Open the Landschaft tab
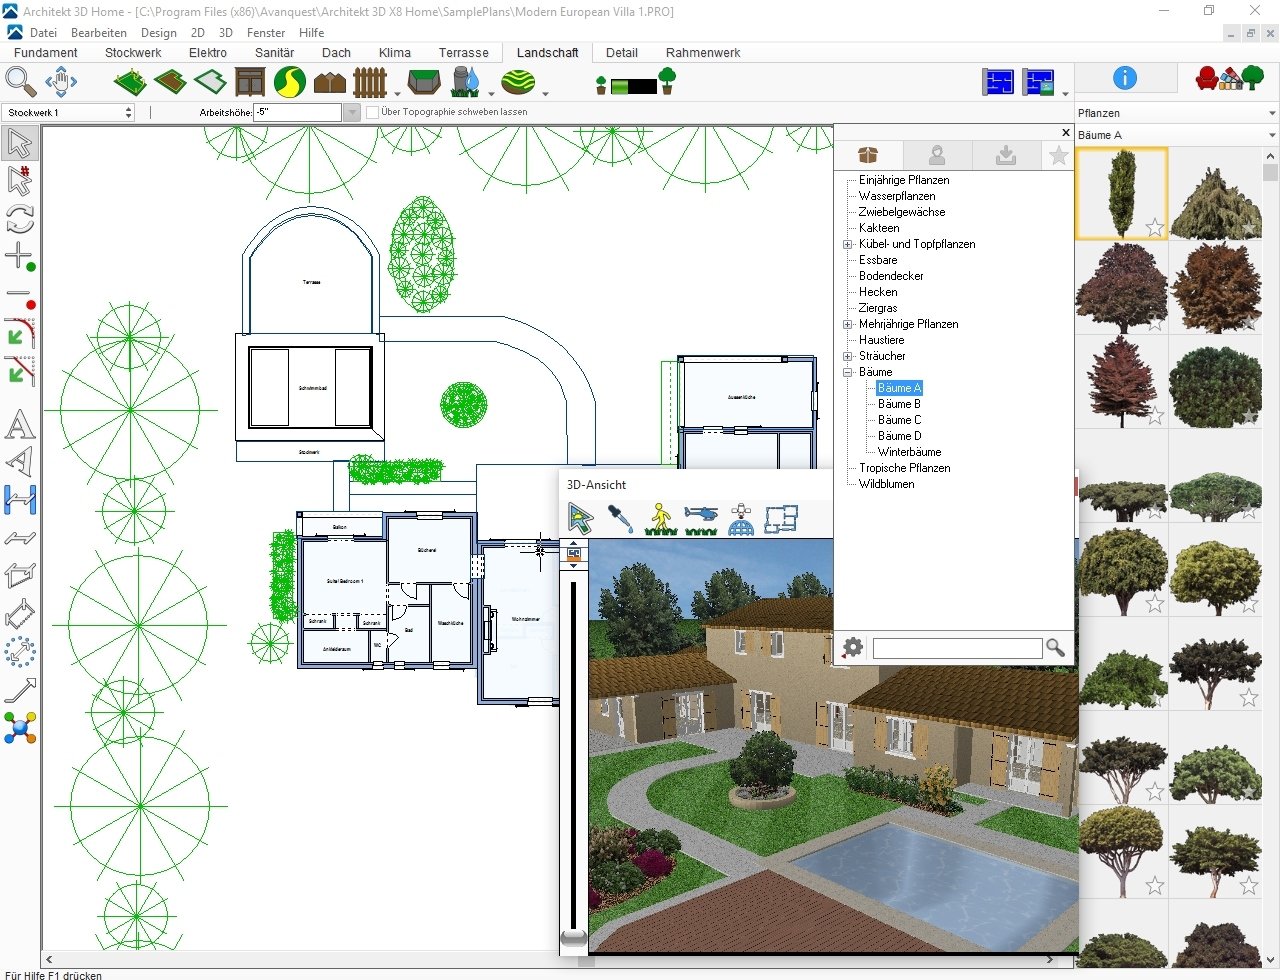Screen dimensions: 1280x980 point(547,53)
